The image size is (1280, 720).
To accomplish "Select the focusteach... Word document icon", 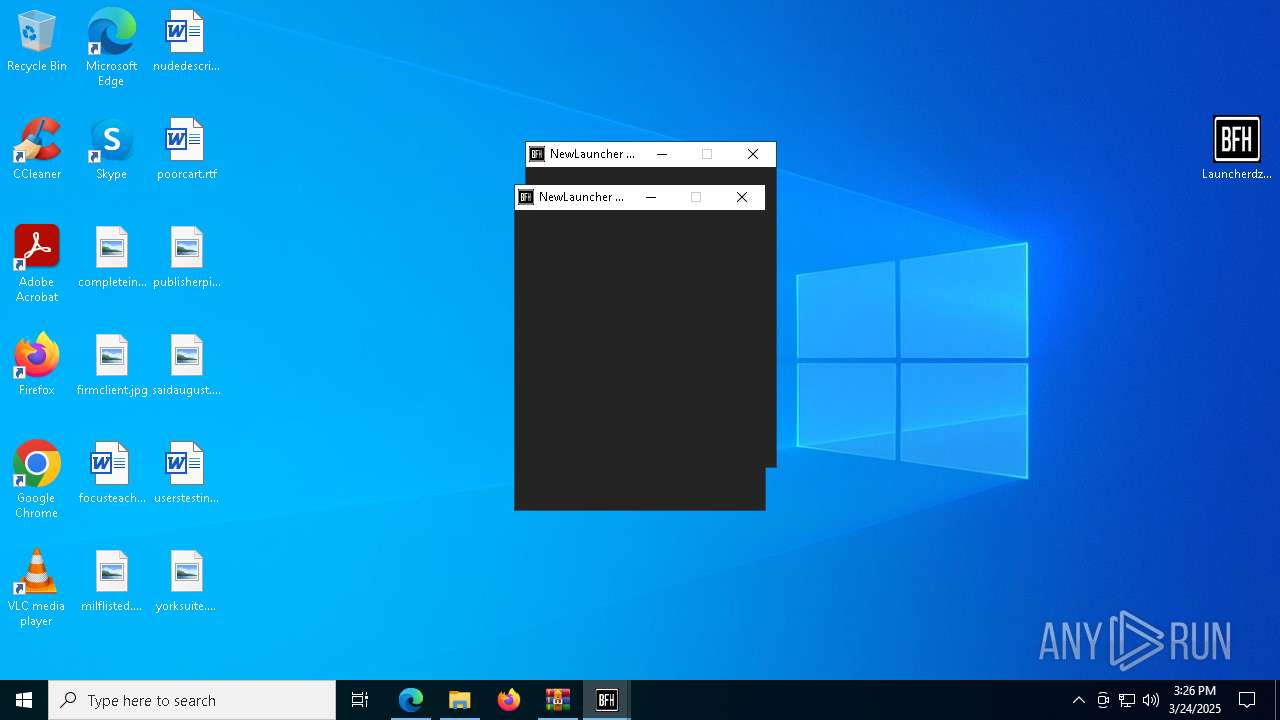I will pos(112,474).
